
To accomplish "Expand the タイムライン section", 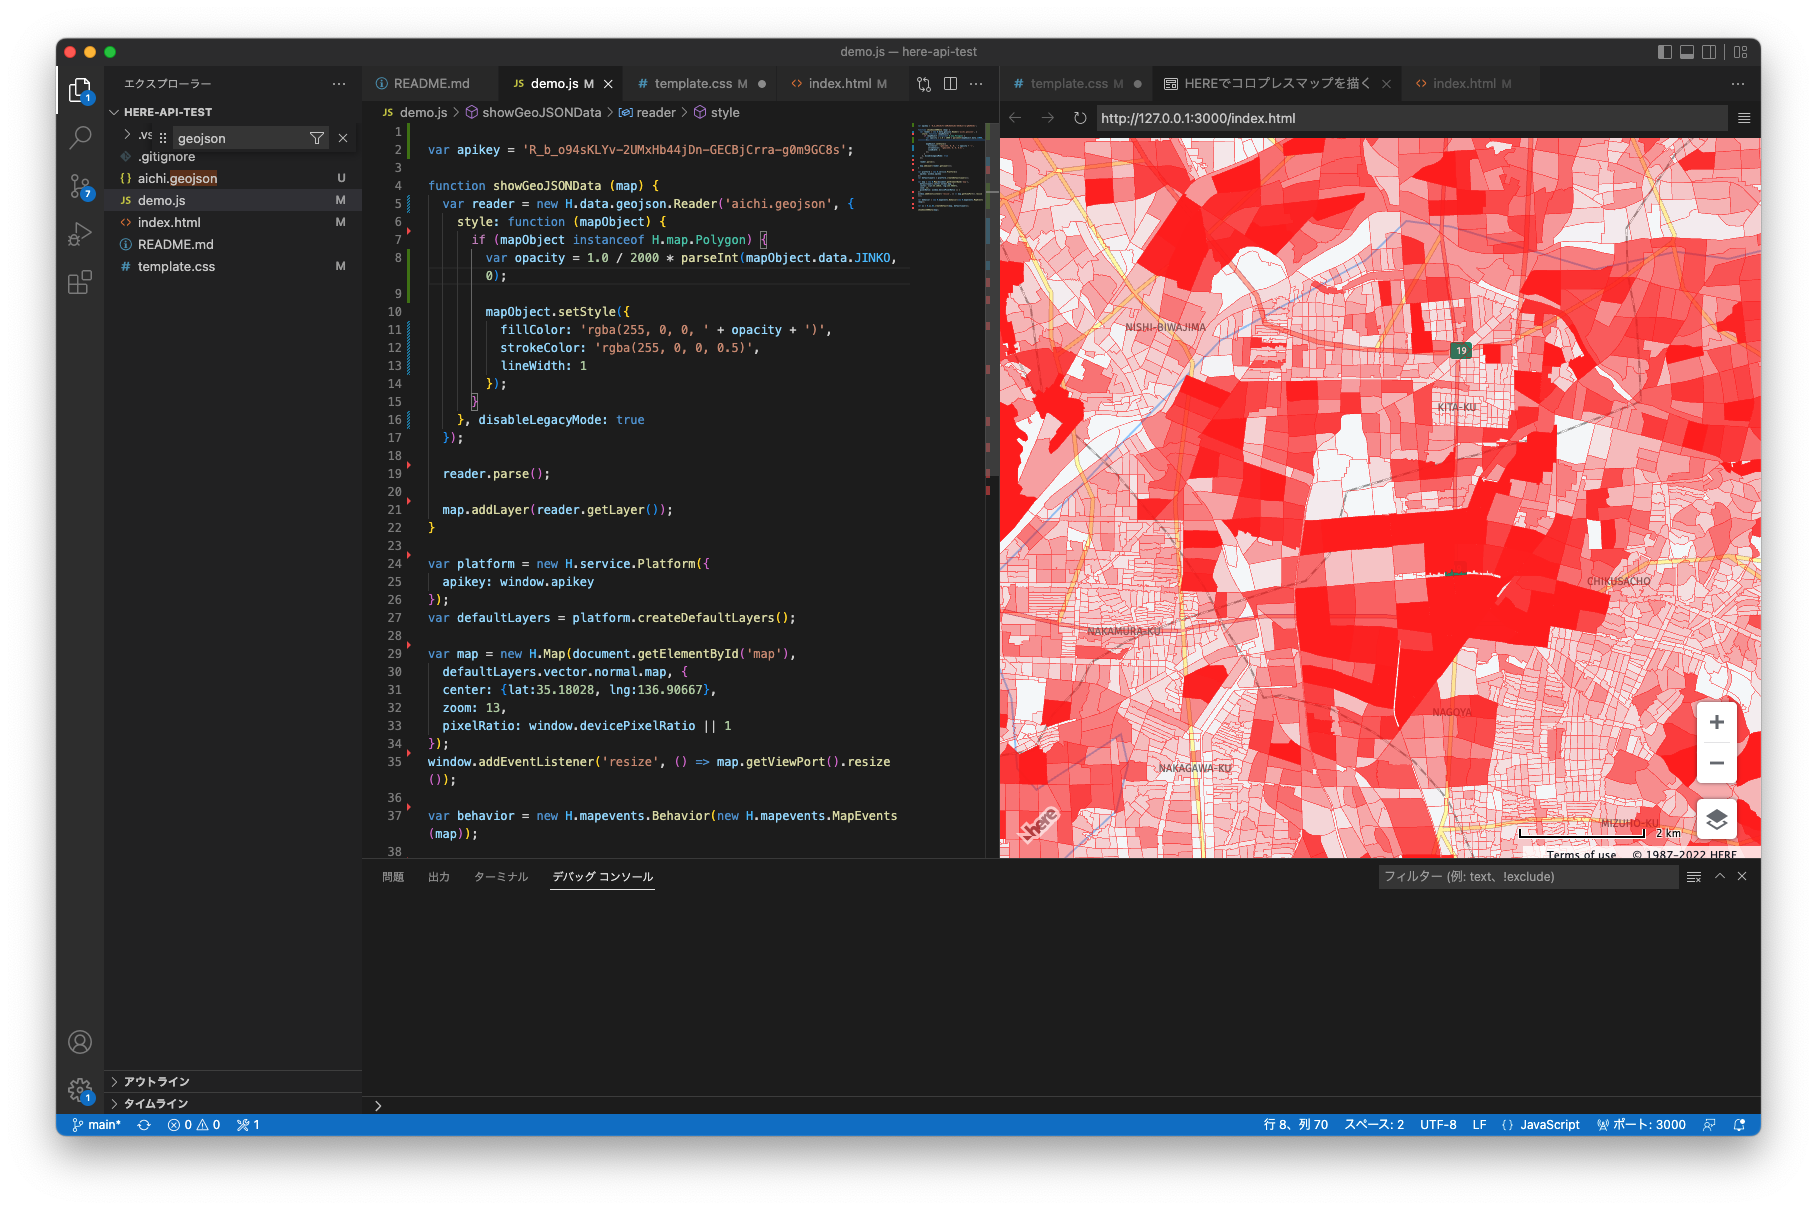I will click(x=156, y=1104).
